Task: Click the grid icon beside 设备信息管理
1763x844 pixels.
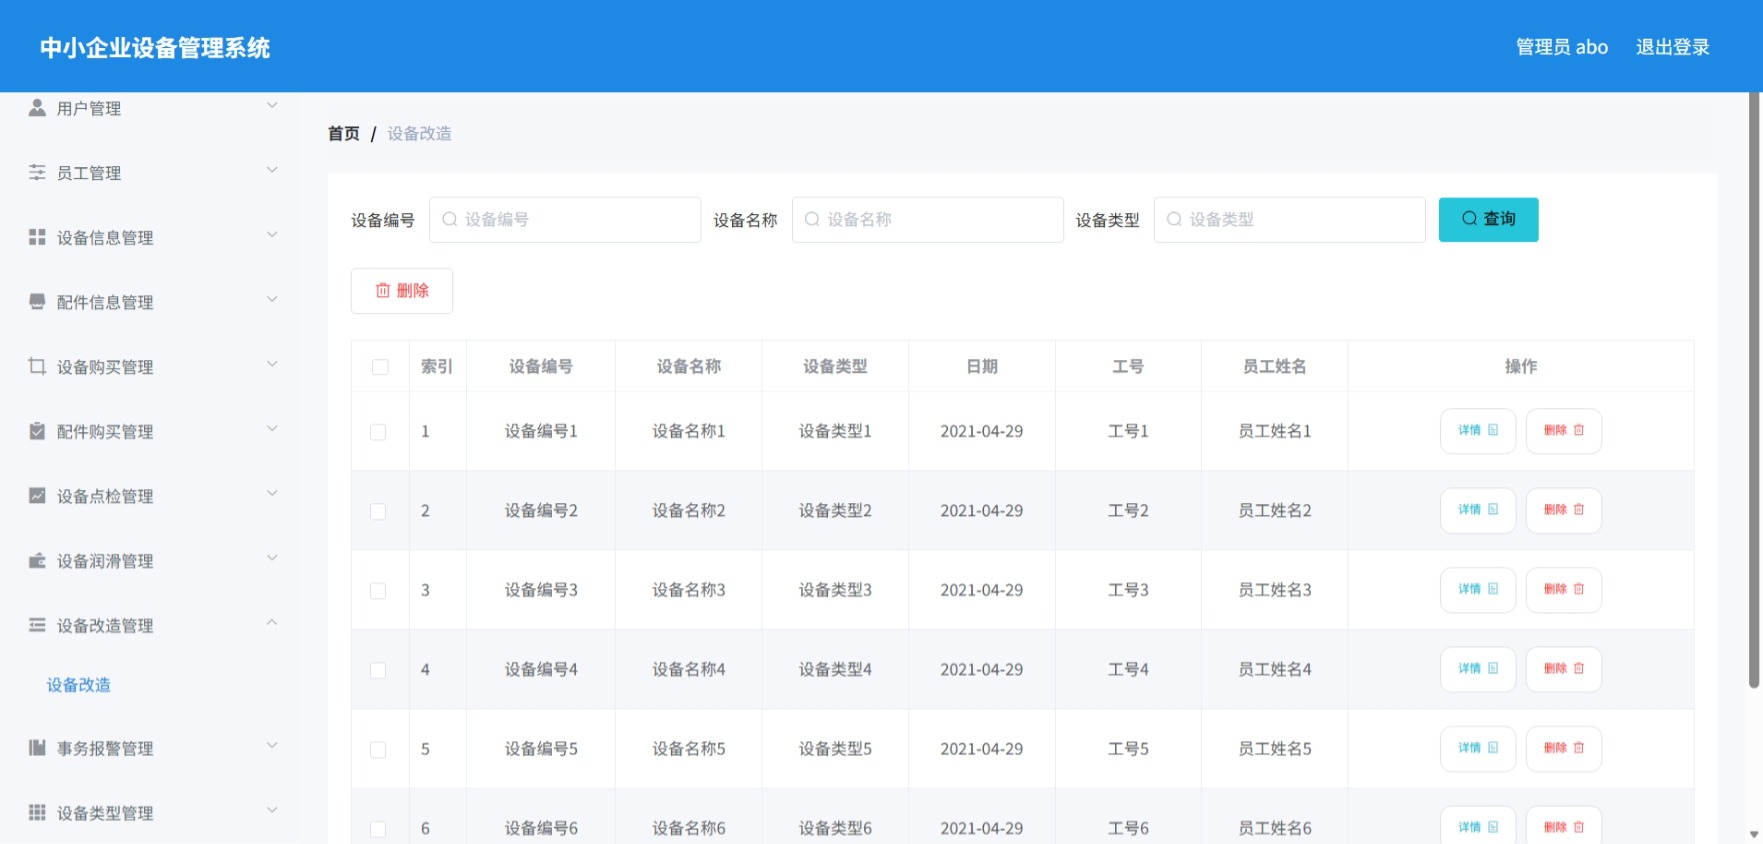Action: click(x=37, y=237)
